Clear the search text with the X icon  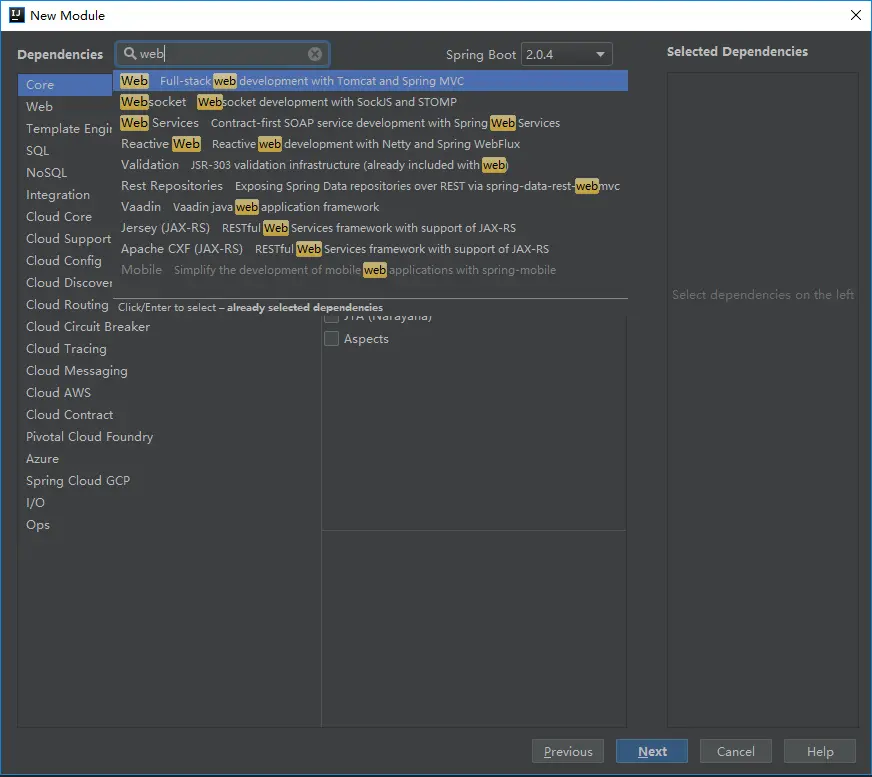(315, 53)
